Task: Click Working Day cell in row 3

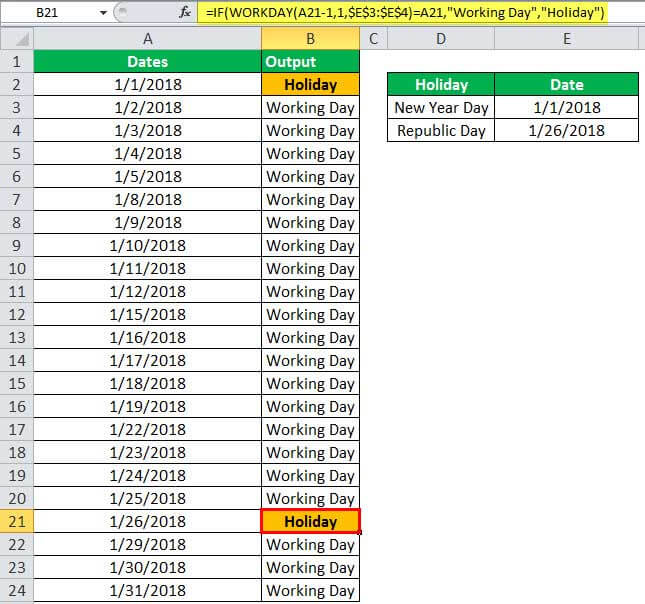Action: tap(311, 108)
